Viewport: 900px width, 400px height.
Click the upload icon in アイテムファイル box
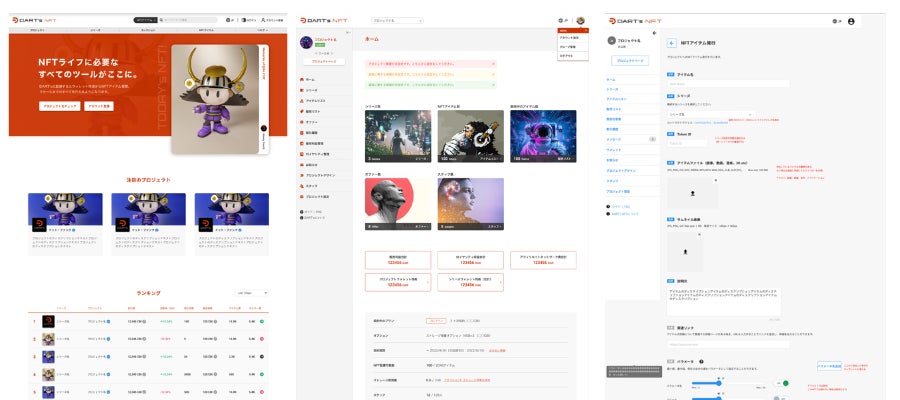[692, 194]
